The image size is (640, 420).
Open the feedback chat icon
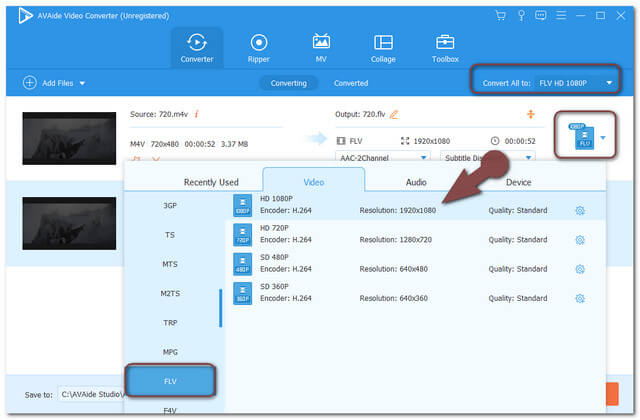point(540,16)
